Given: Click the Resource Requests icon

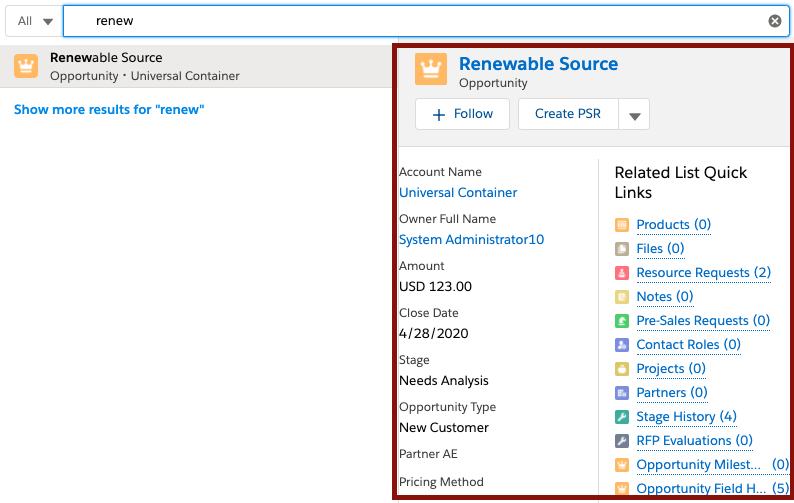Looking at the screenshot, I should (622, 273).
